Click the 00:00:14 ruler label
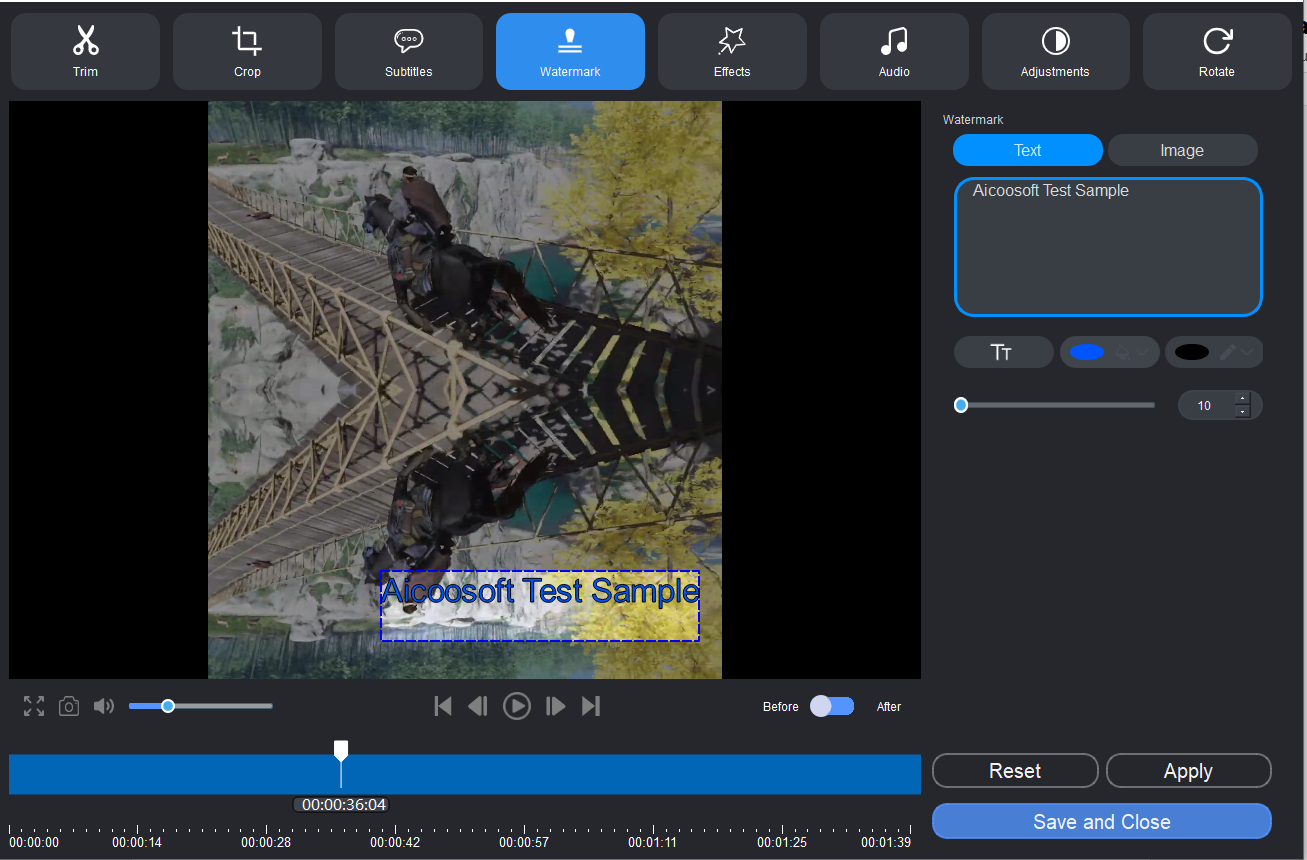 pyautogui.click(x=137, y=843)
